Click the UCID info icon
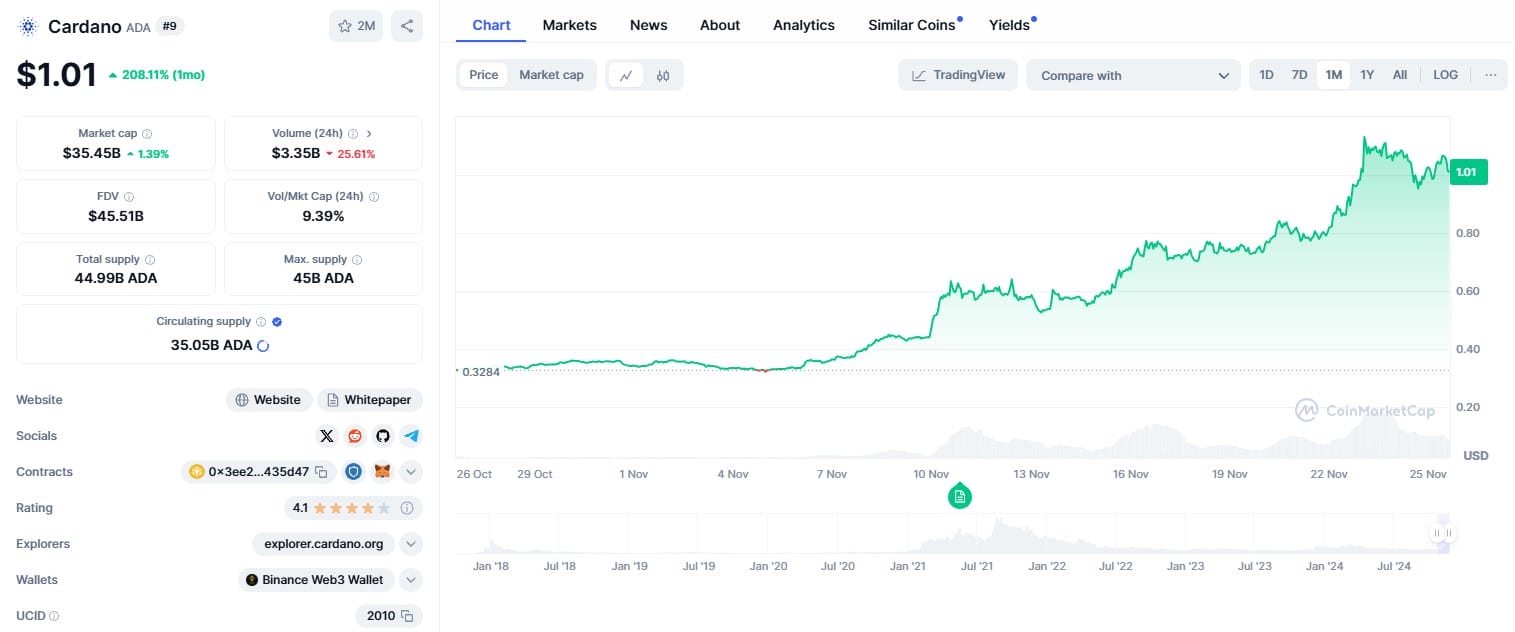The width and height of the screenshot is (1515, 632). coord(54,616)
